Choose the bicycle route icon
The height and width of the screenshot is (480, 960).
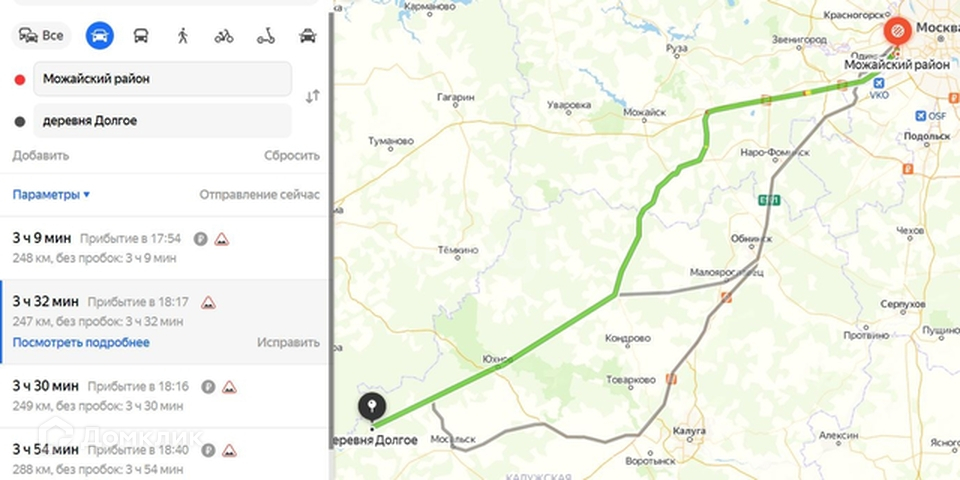(224, 36)
